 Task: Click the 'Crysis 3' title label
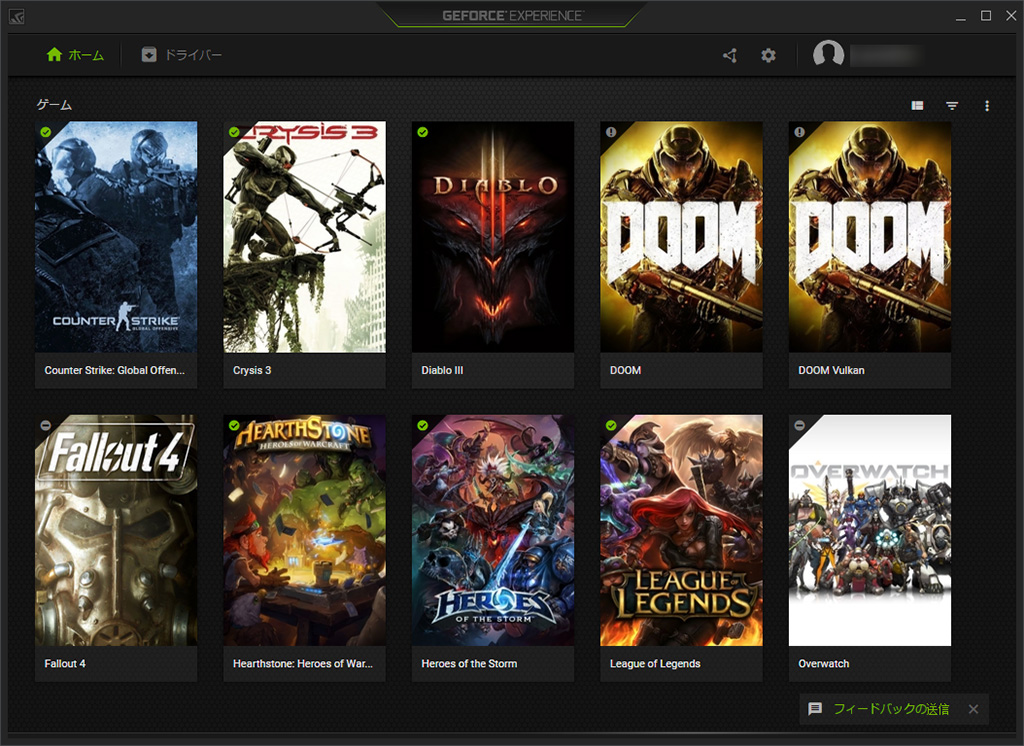(252, 370)
